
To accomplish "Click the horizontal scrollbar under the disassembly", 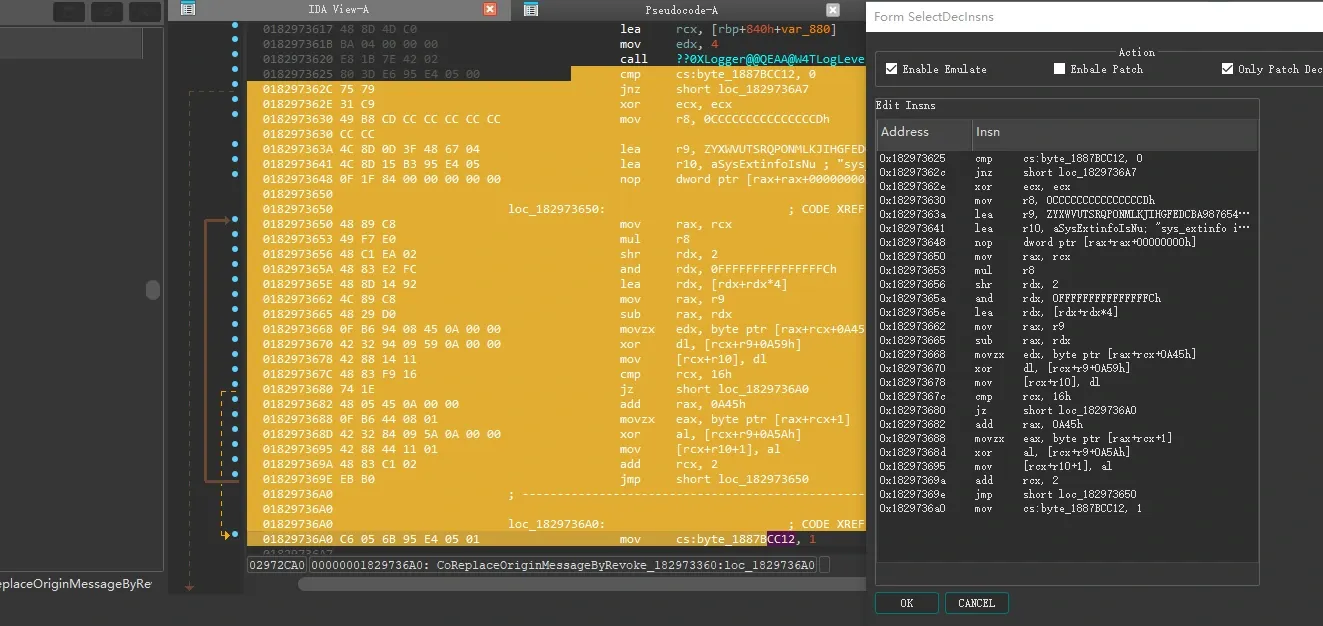I will (580, 584).
